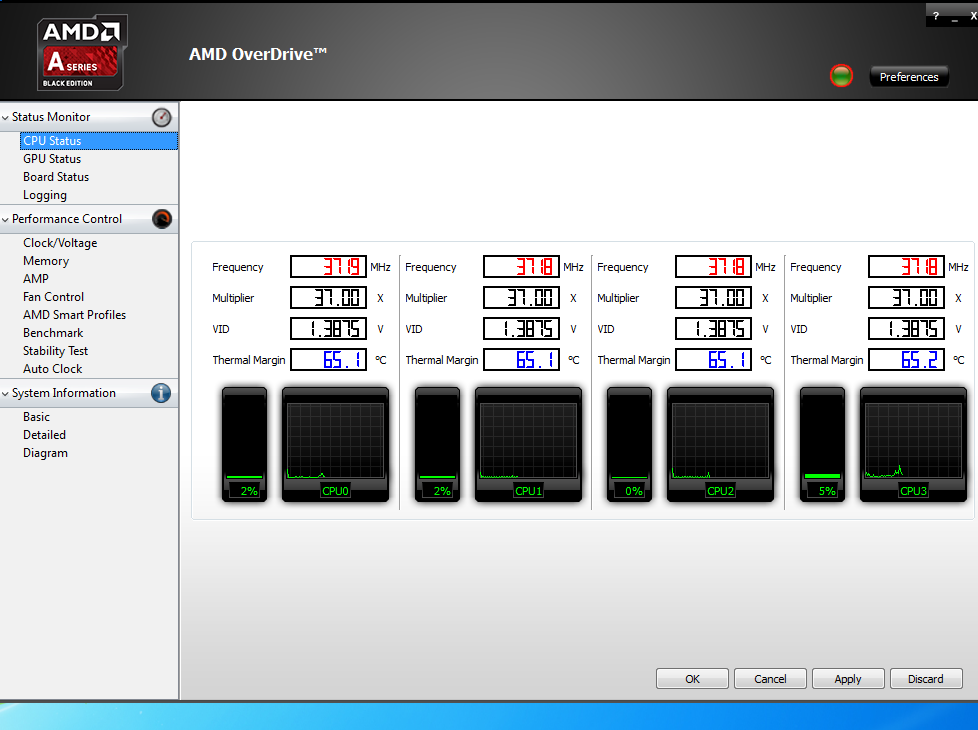Click the CPU2 usage history graph
The image size is (978, 730).
pos(720,444)
